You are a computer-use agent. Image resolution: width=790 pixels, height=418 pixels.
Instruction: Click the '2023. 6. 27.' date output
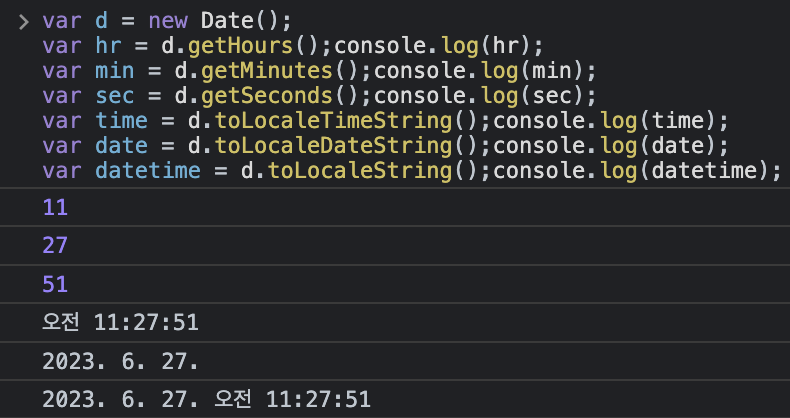click(x=120, y=361)
